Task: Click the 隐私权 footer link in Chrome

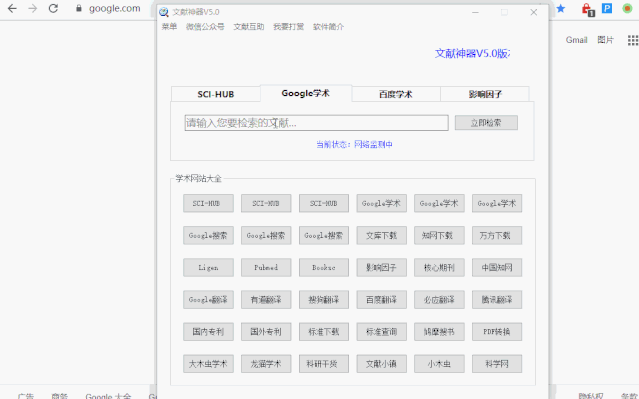Action: pos(591,396)
